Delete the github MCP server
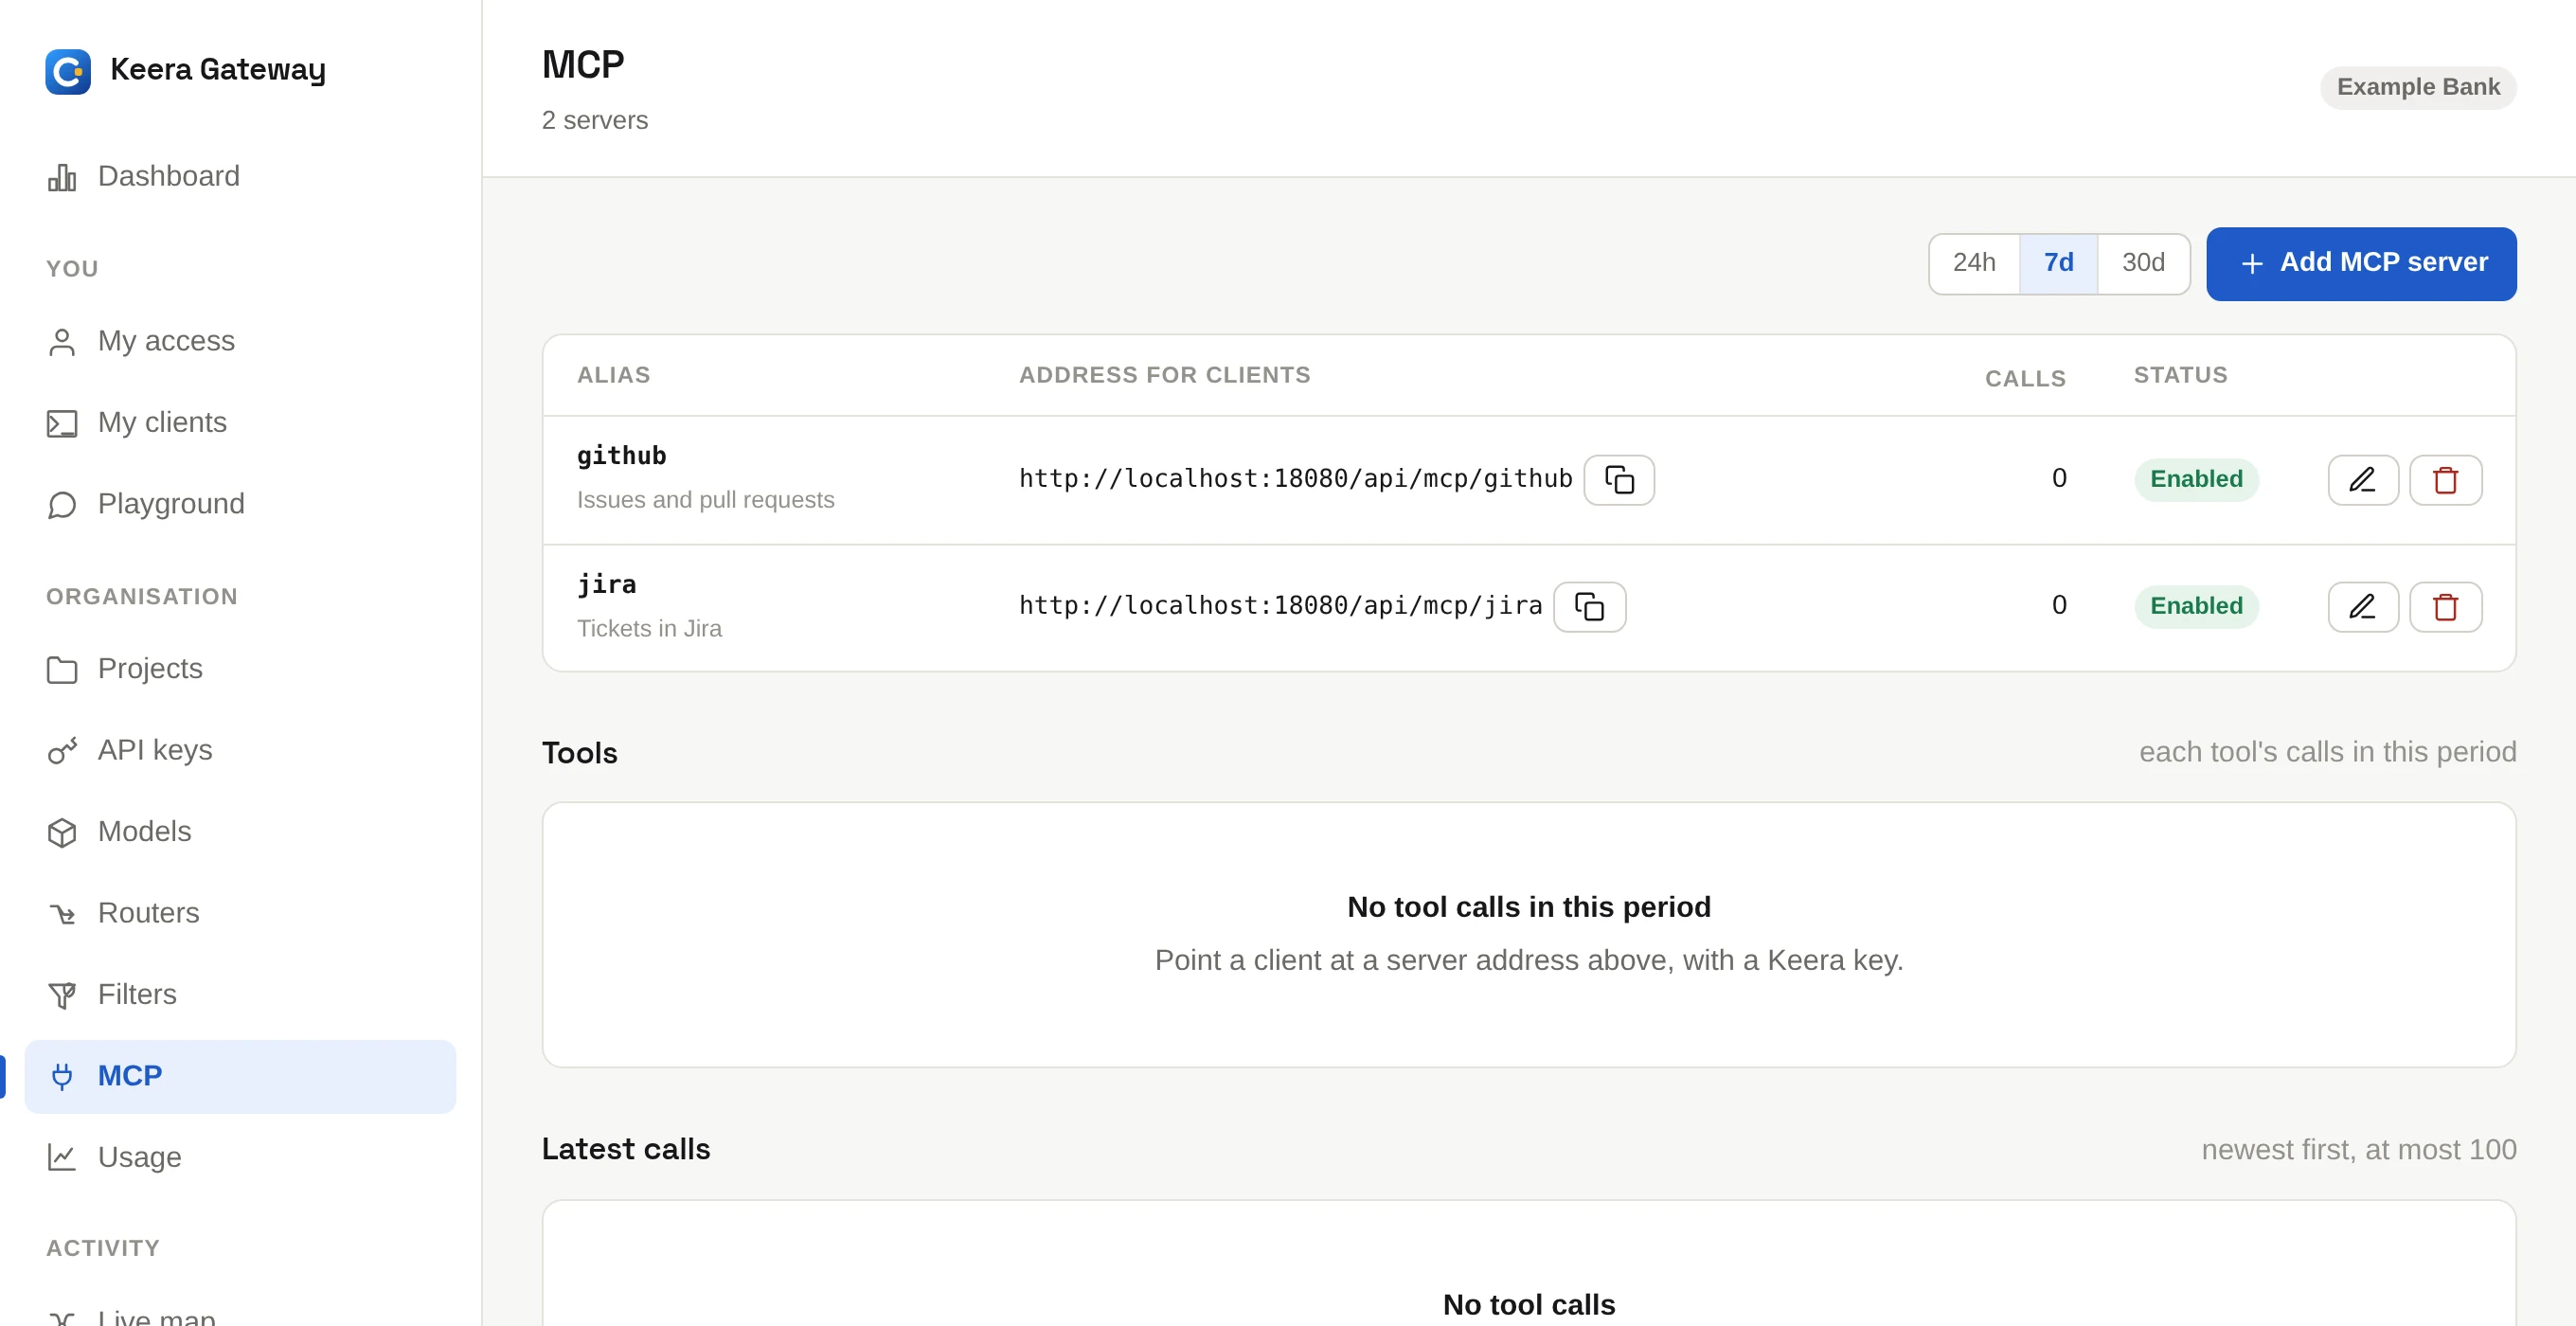Image resolution: width=2576 pixels, height=1326 pixels. 2445,480
